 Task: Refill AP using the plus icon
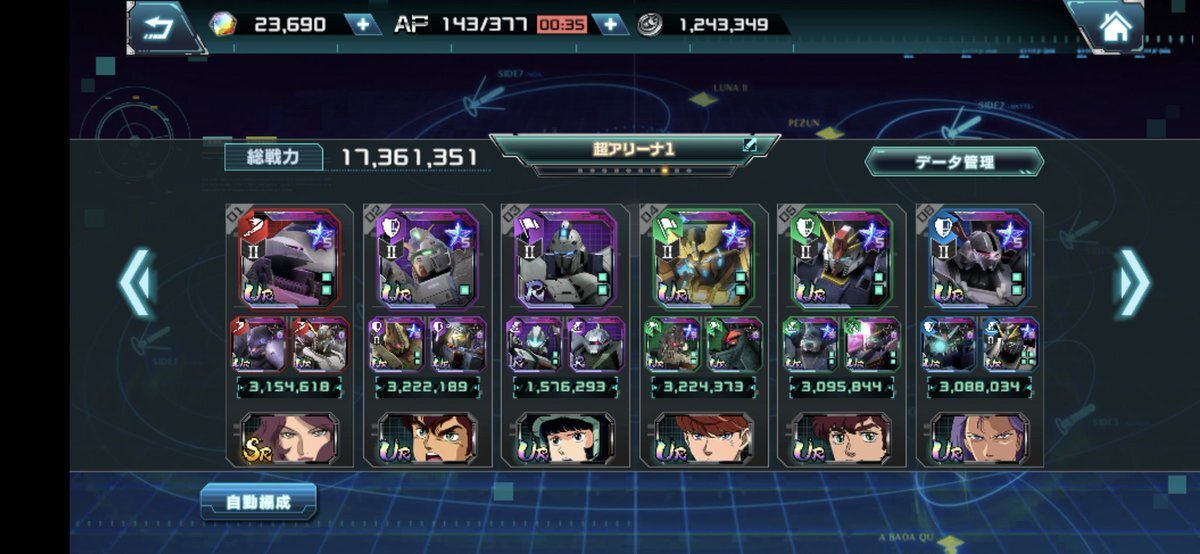(610, 24)
